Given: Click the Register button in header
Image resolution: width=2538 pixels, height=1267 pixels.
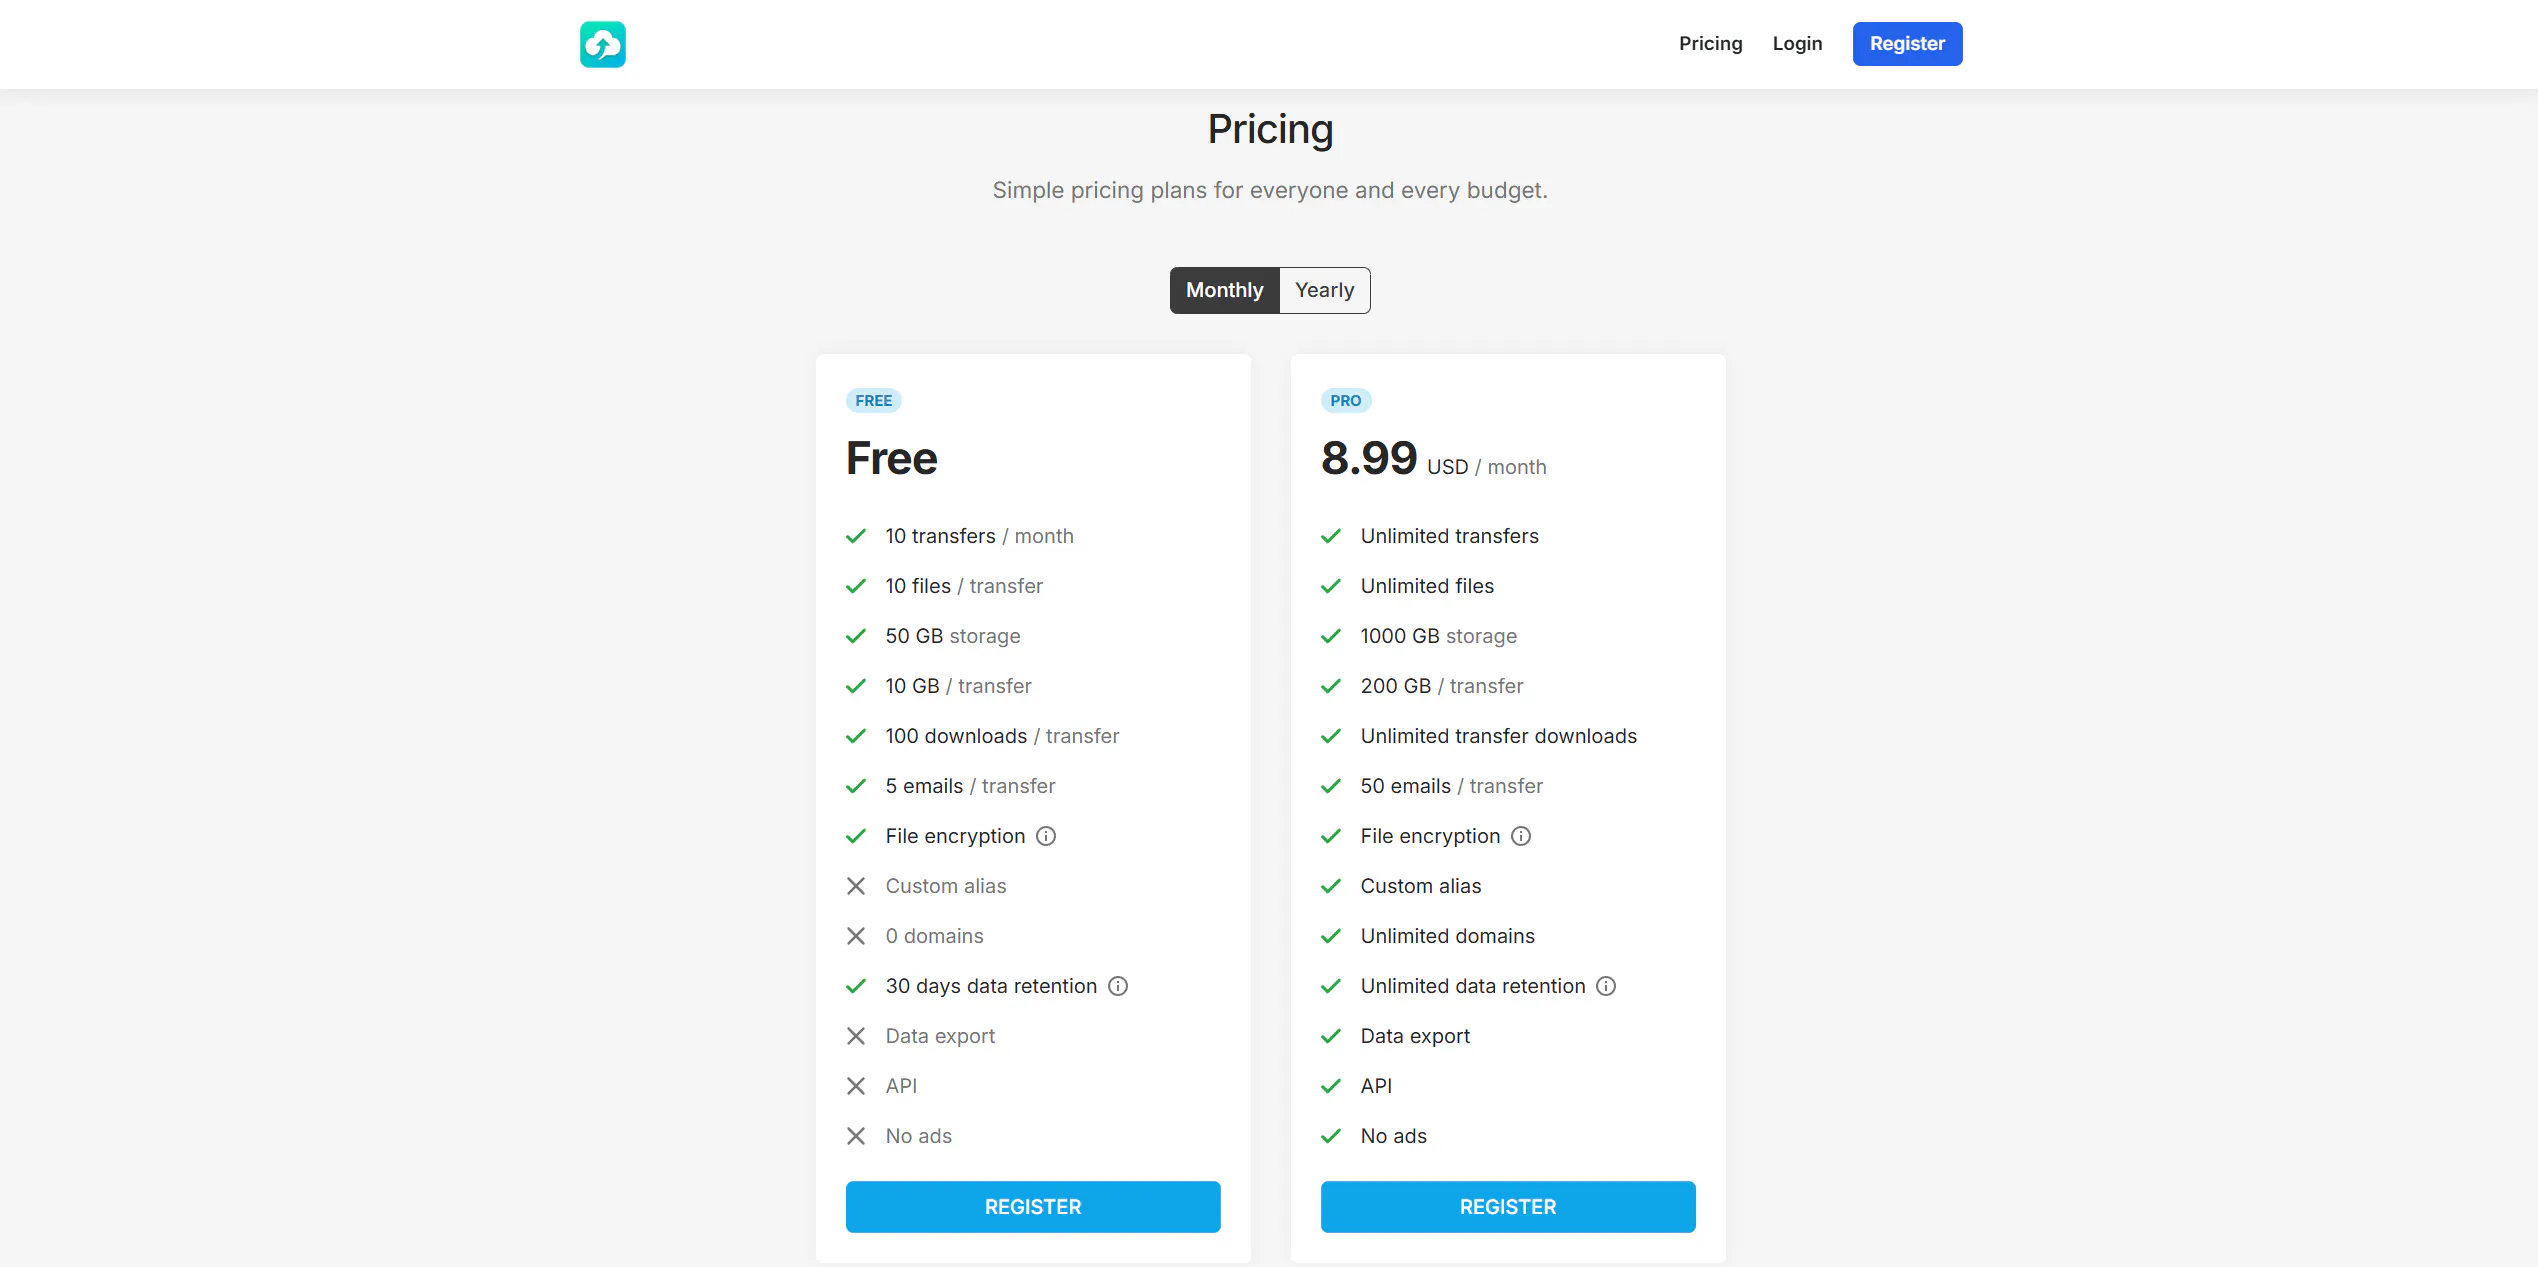Looking at the screenshot, I should [x=1907, y=44].
